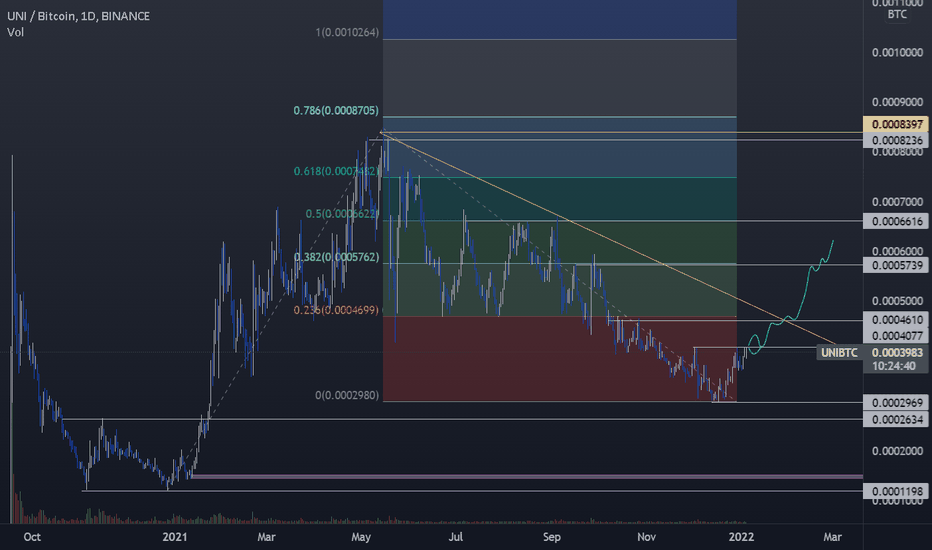Click the 0.0004077 price axis label
This screenshot has width=932, height=550.
click(896, 336)
